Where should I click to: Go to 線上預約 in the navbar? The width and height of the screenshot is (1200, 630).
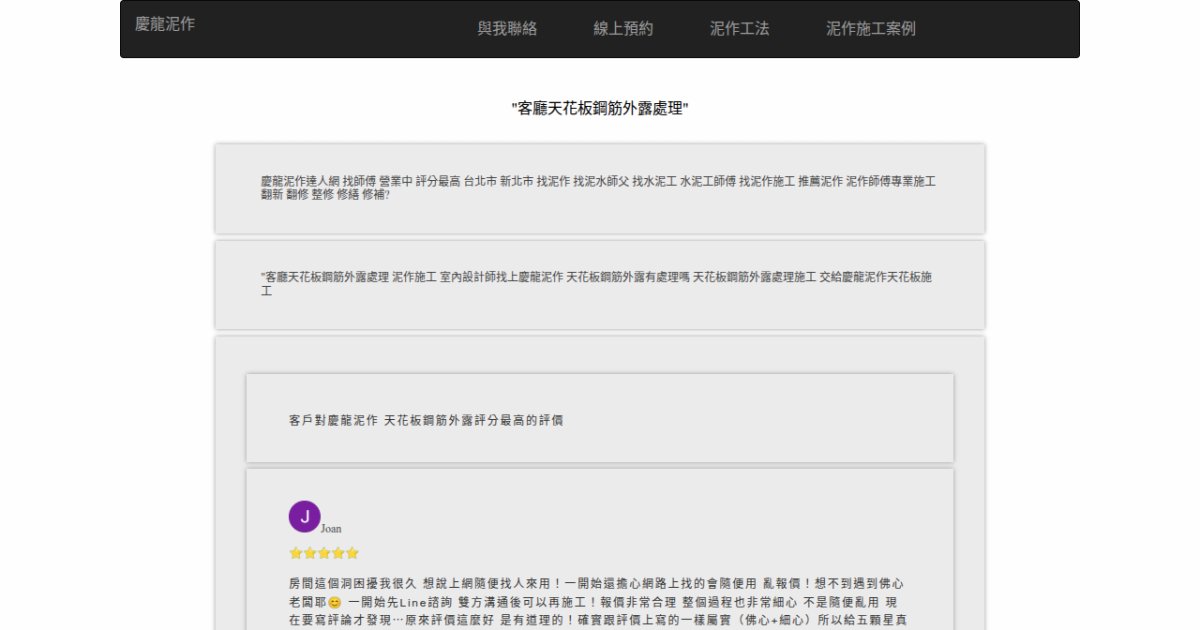point(623,29)
